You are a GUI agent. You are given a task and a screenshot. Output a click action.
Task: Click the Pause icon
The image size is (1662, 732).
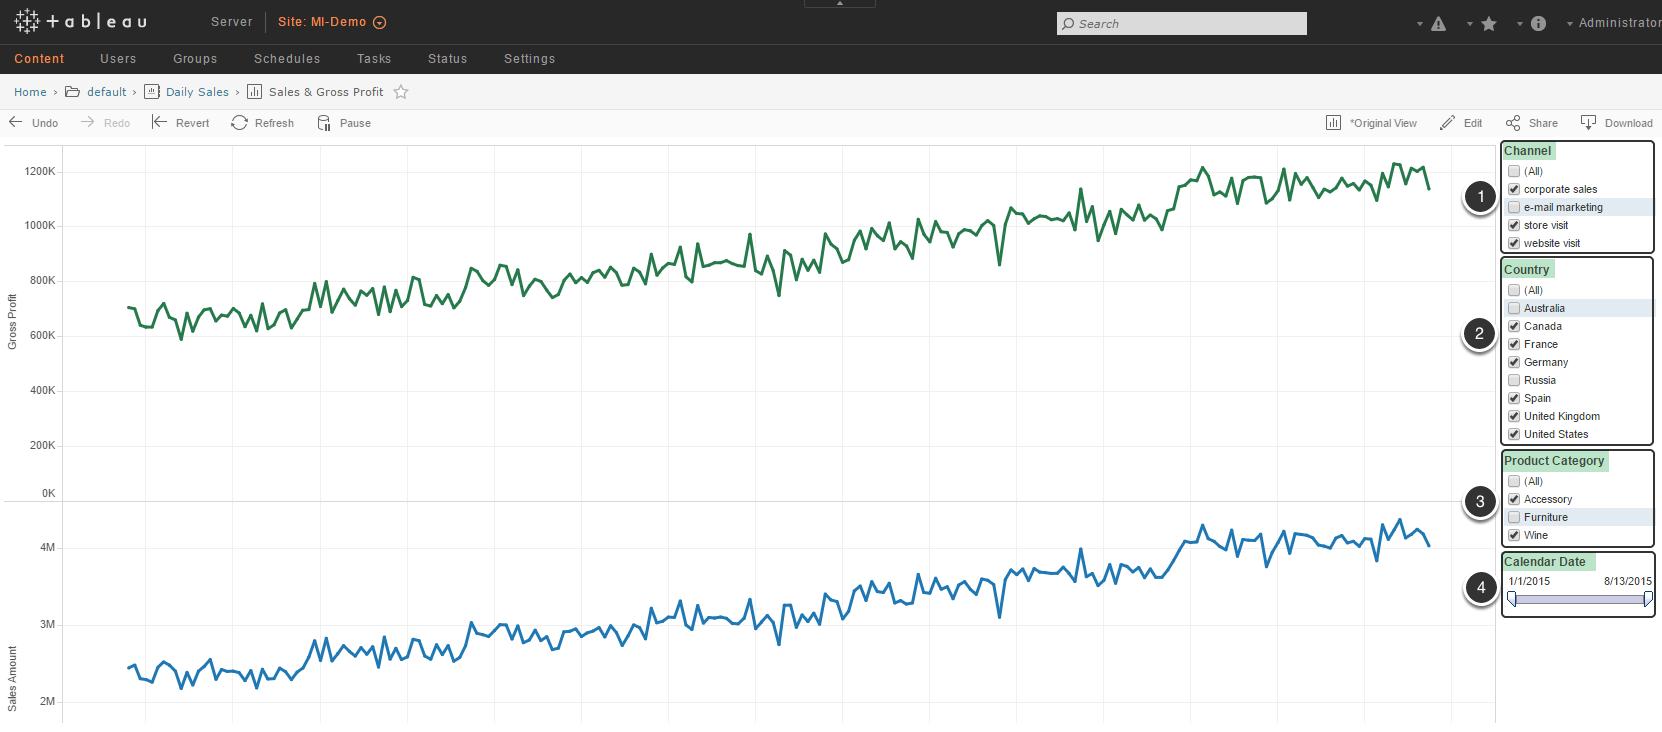[324, 123]
